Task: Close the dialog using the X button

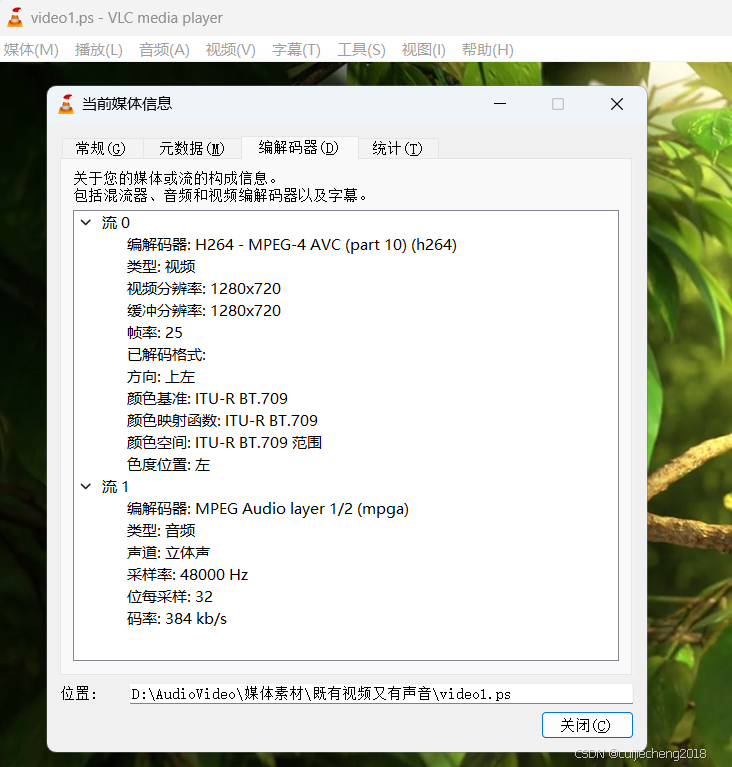Action: tap(617, 104)
